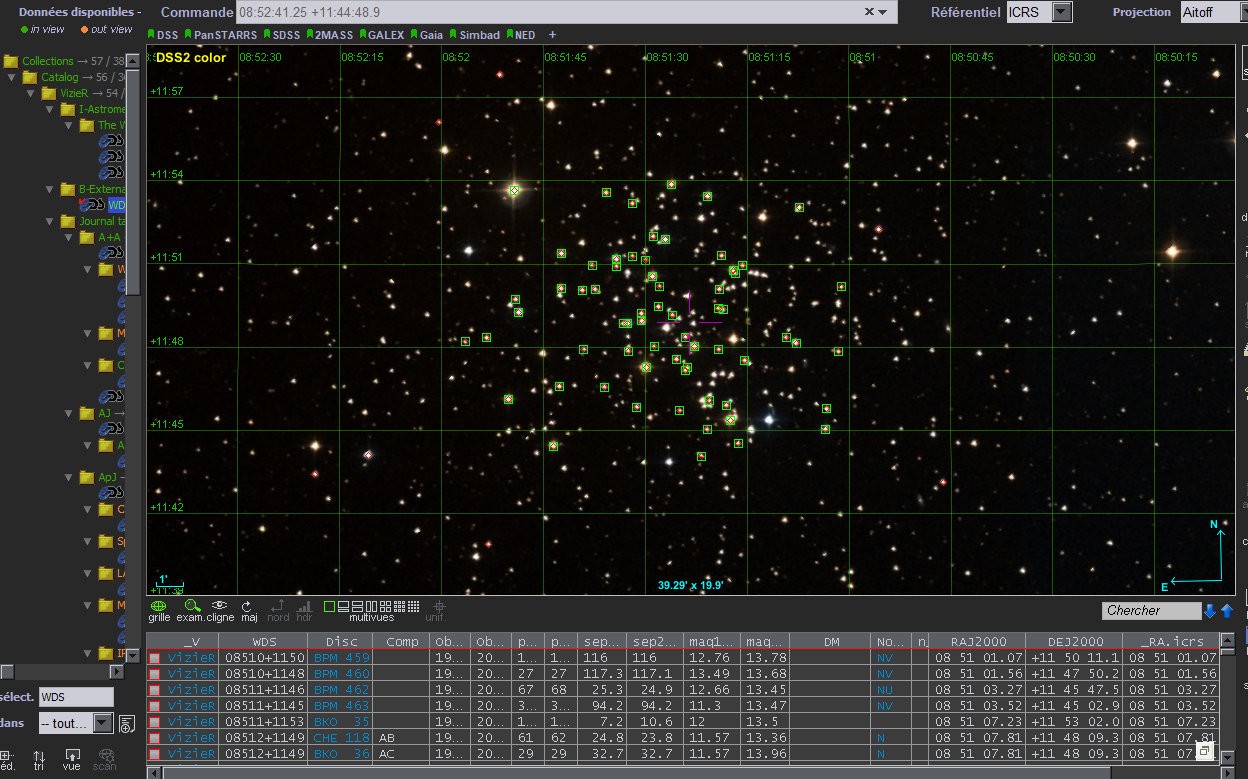Open the NU note link in table
Viewport: 1248px width, 779px height.
pos(884,690)
